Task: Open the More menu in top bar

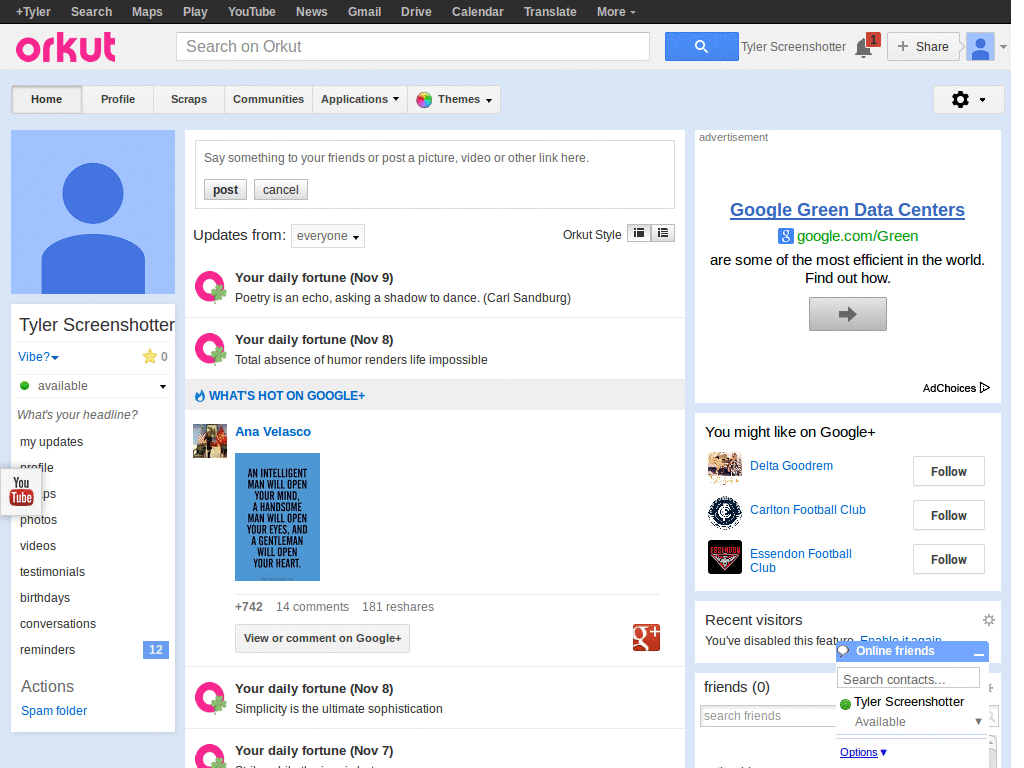Action: tap(616, 12)
